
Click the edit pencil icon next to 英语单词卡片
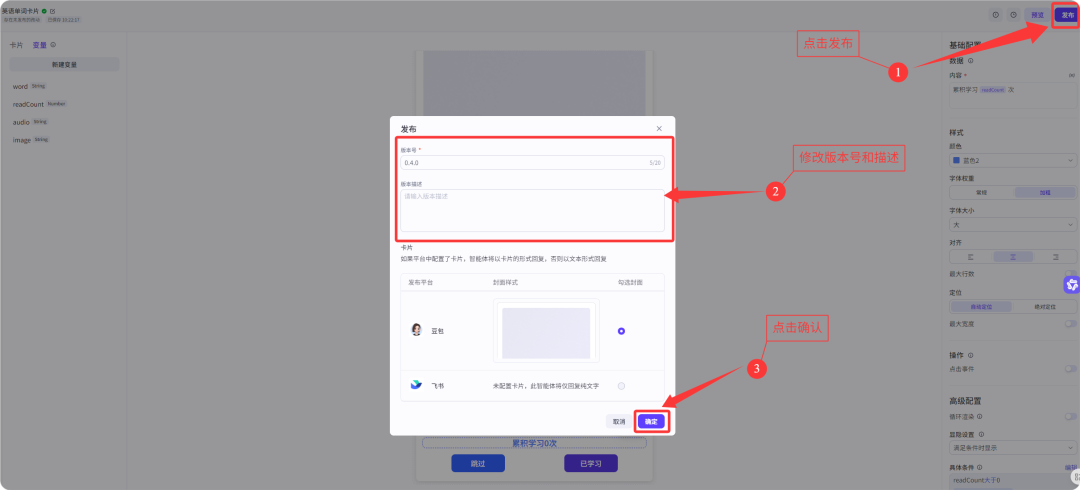pos(52,11)
